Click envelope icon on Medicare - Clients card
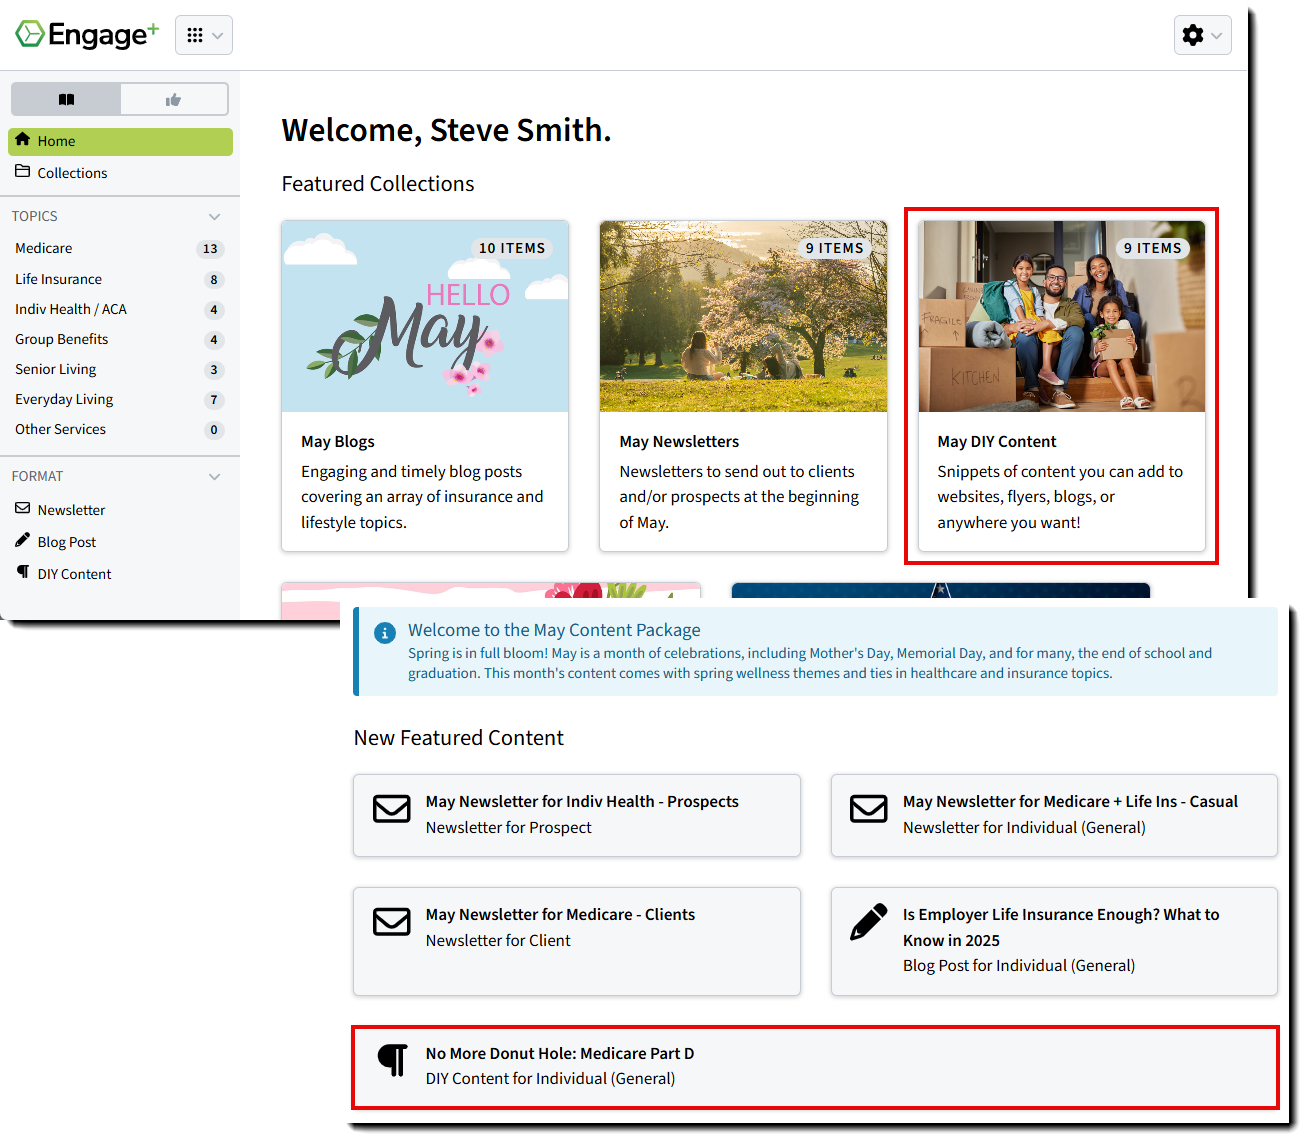The image size is (1308, 1144). pyautogui.click(x=392, y=921)
